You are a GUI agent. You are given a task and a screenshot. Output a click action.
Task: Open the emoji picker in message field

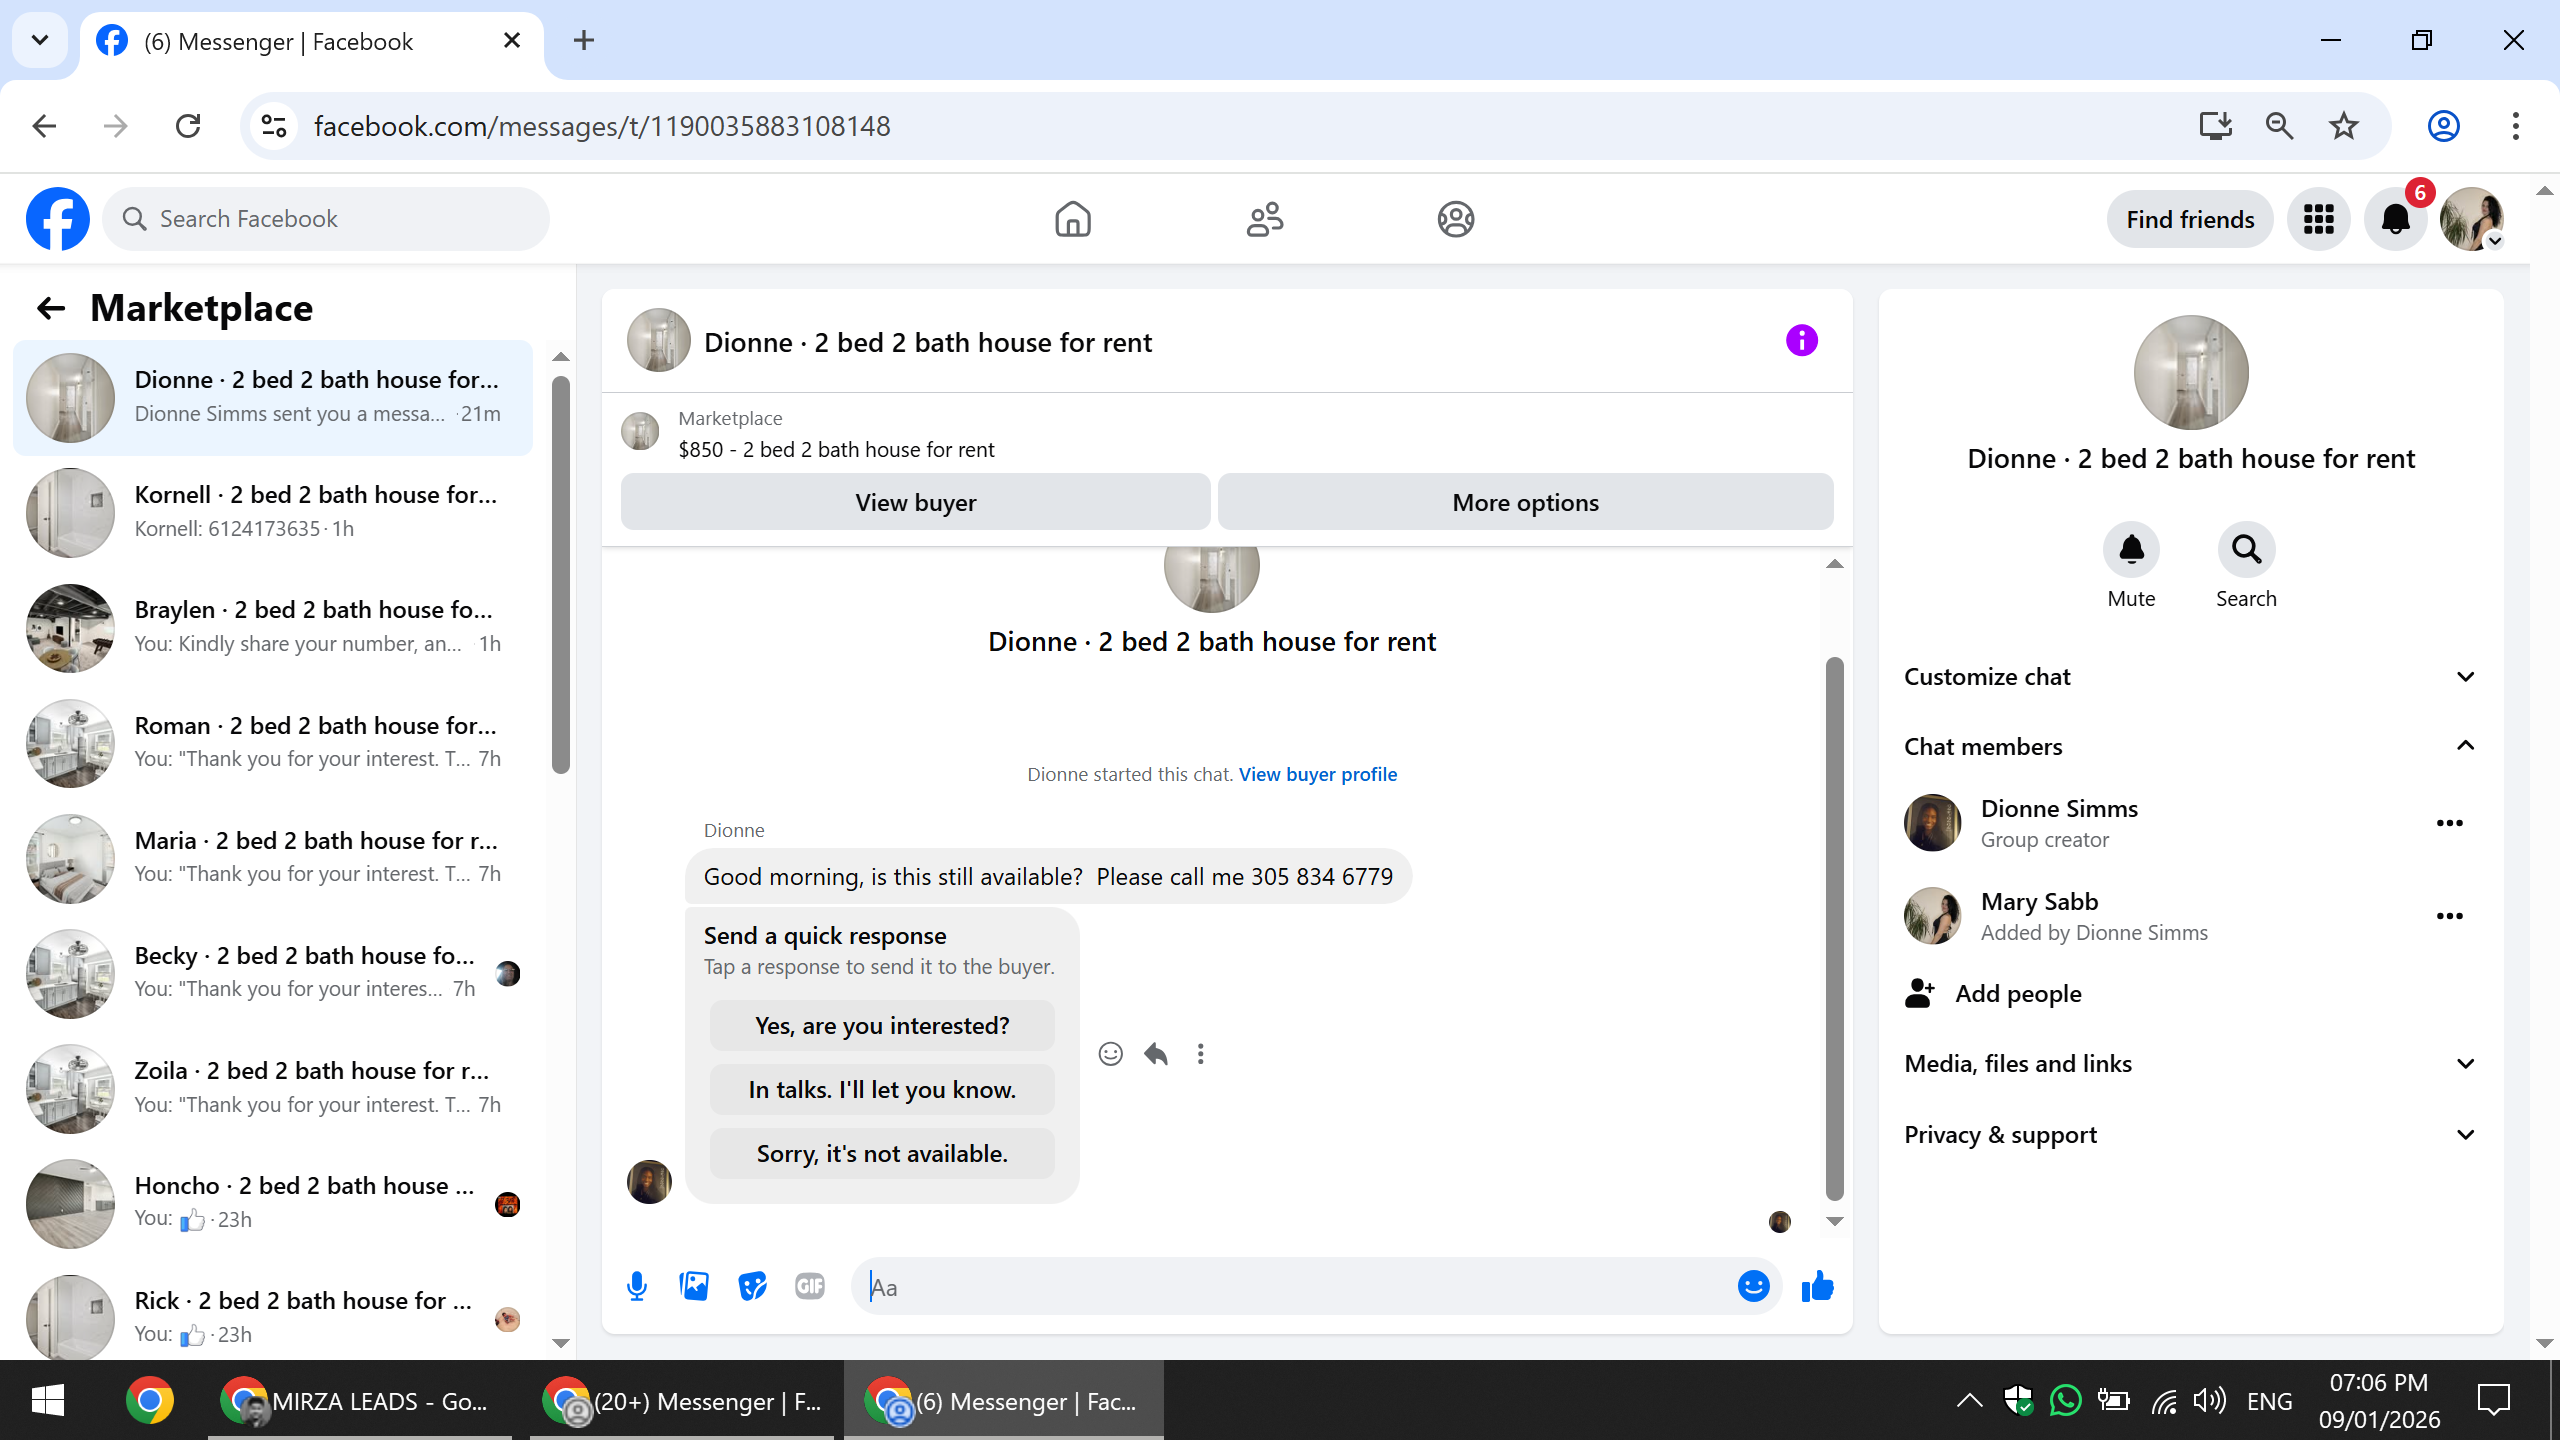click(1753, 1286)
